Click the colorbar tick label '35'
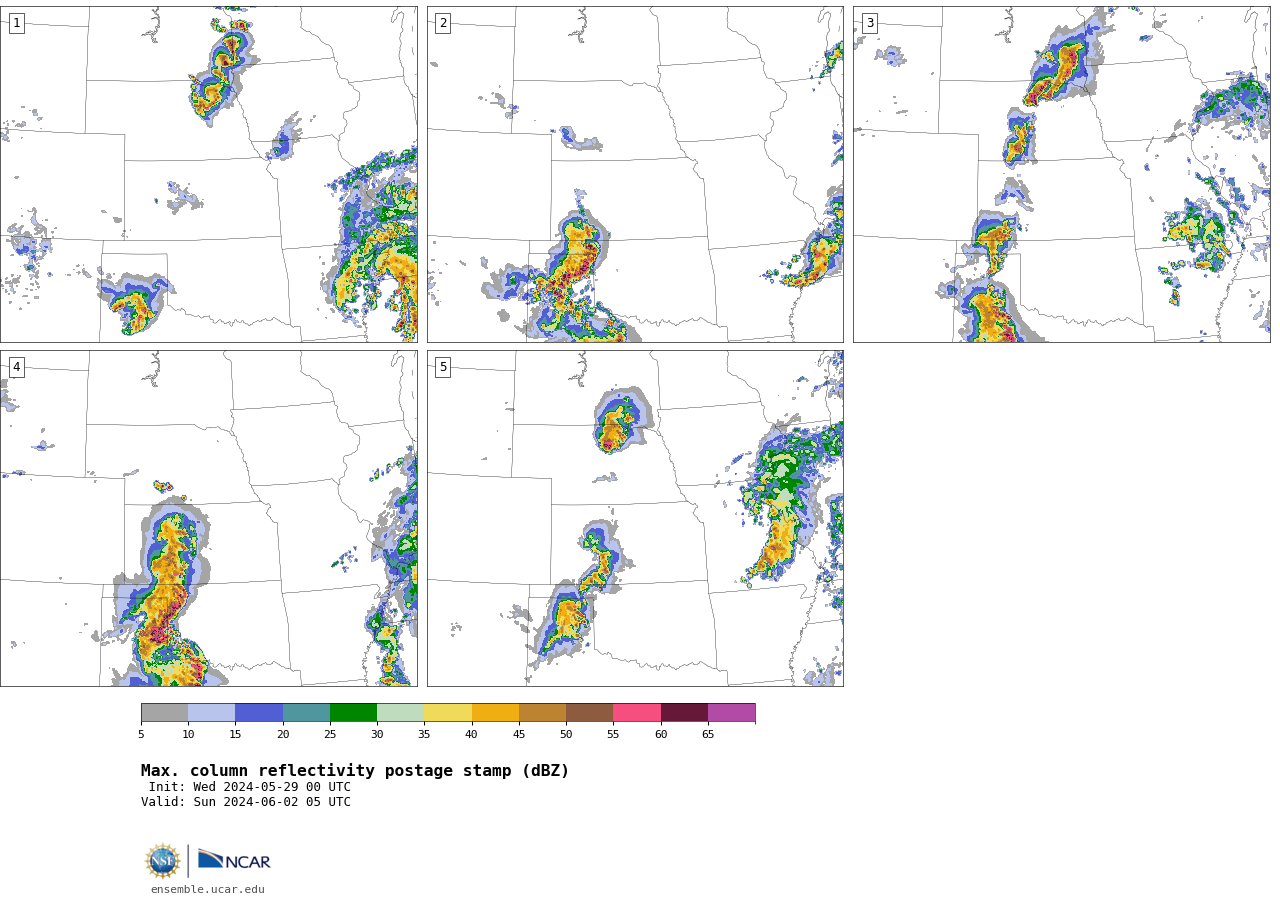 pyautogui.click(x=424, y=734)
